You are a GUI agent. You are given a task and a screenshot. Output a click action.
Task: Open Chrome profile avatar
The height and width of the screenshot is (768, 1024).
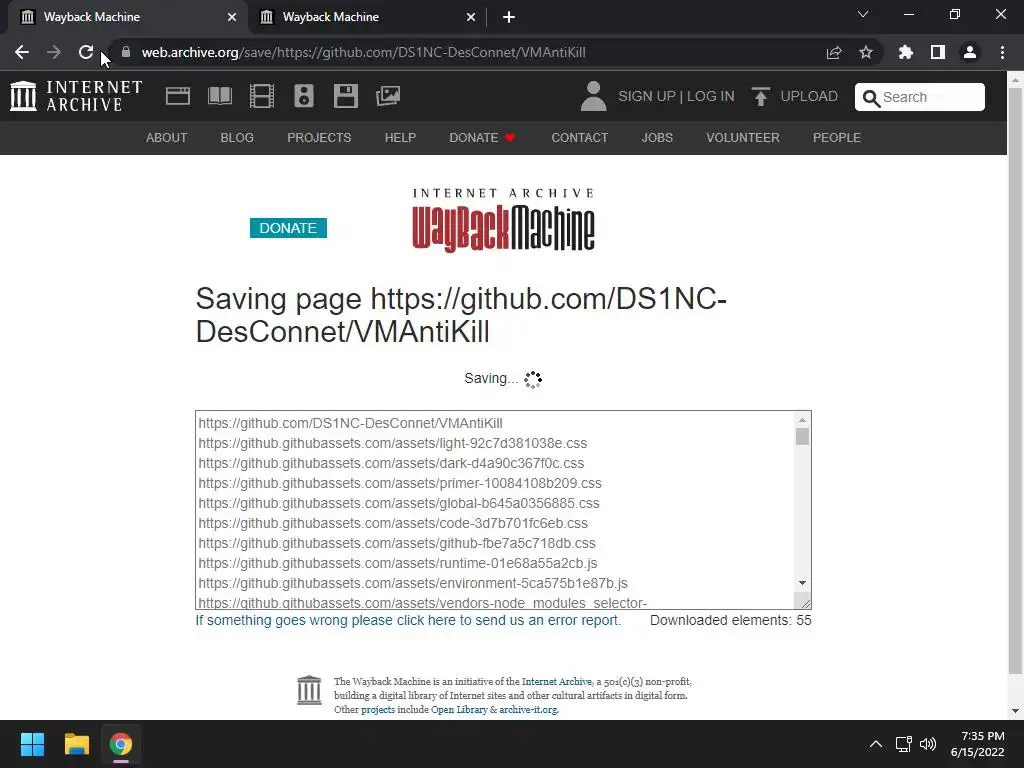[x=970, y=52]
